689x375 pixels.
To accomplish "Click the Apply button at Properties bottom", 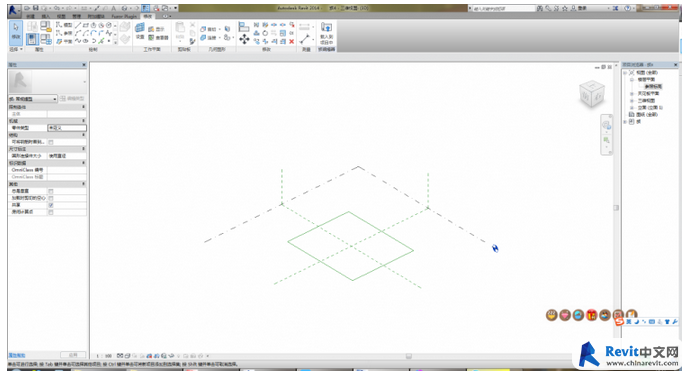I will point(73,355).
